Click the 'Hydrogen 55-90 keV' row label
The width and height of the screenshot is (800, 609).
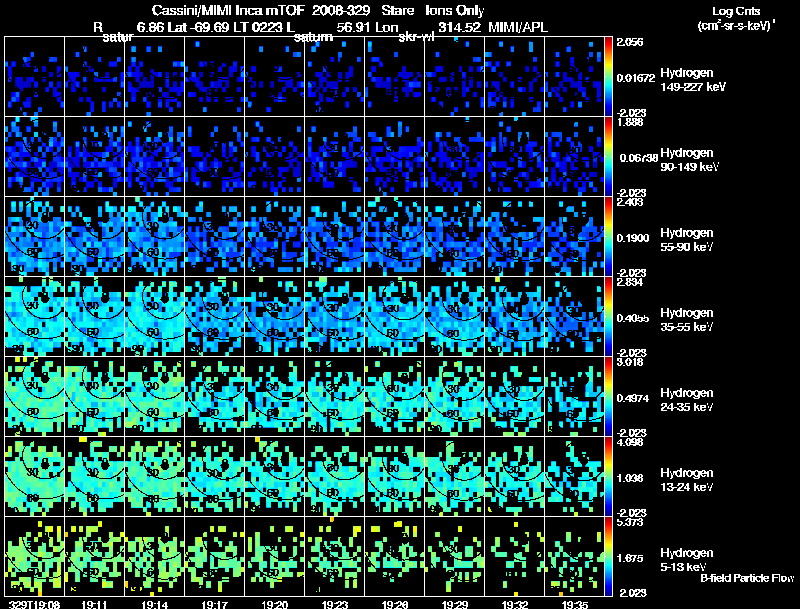coord(687,240)
